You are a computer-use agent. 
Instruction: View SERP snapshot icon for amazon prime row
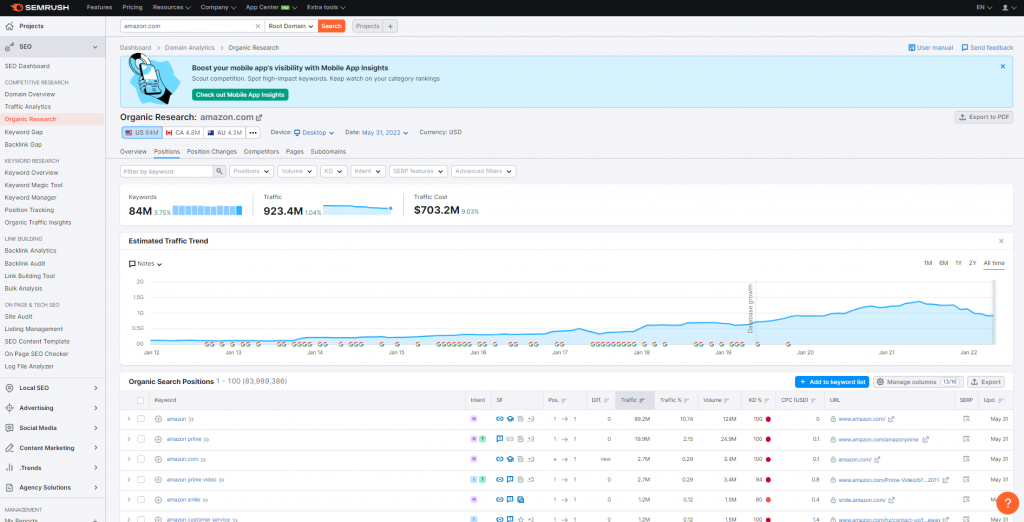click(x=966, y=440)
